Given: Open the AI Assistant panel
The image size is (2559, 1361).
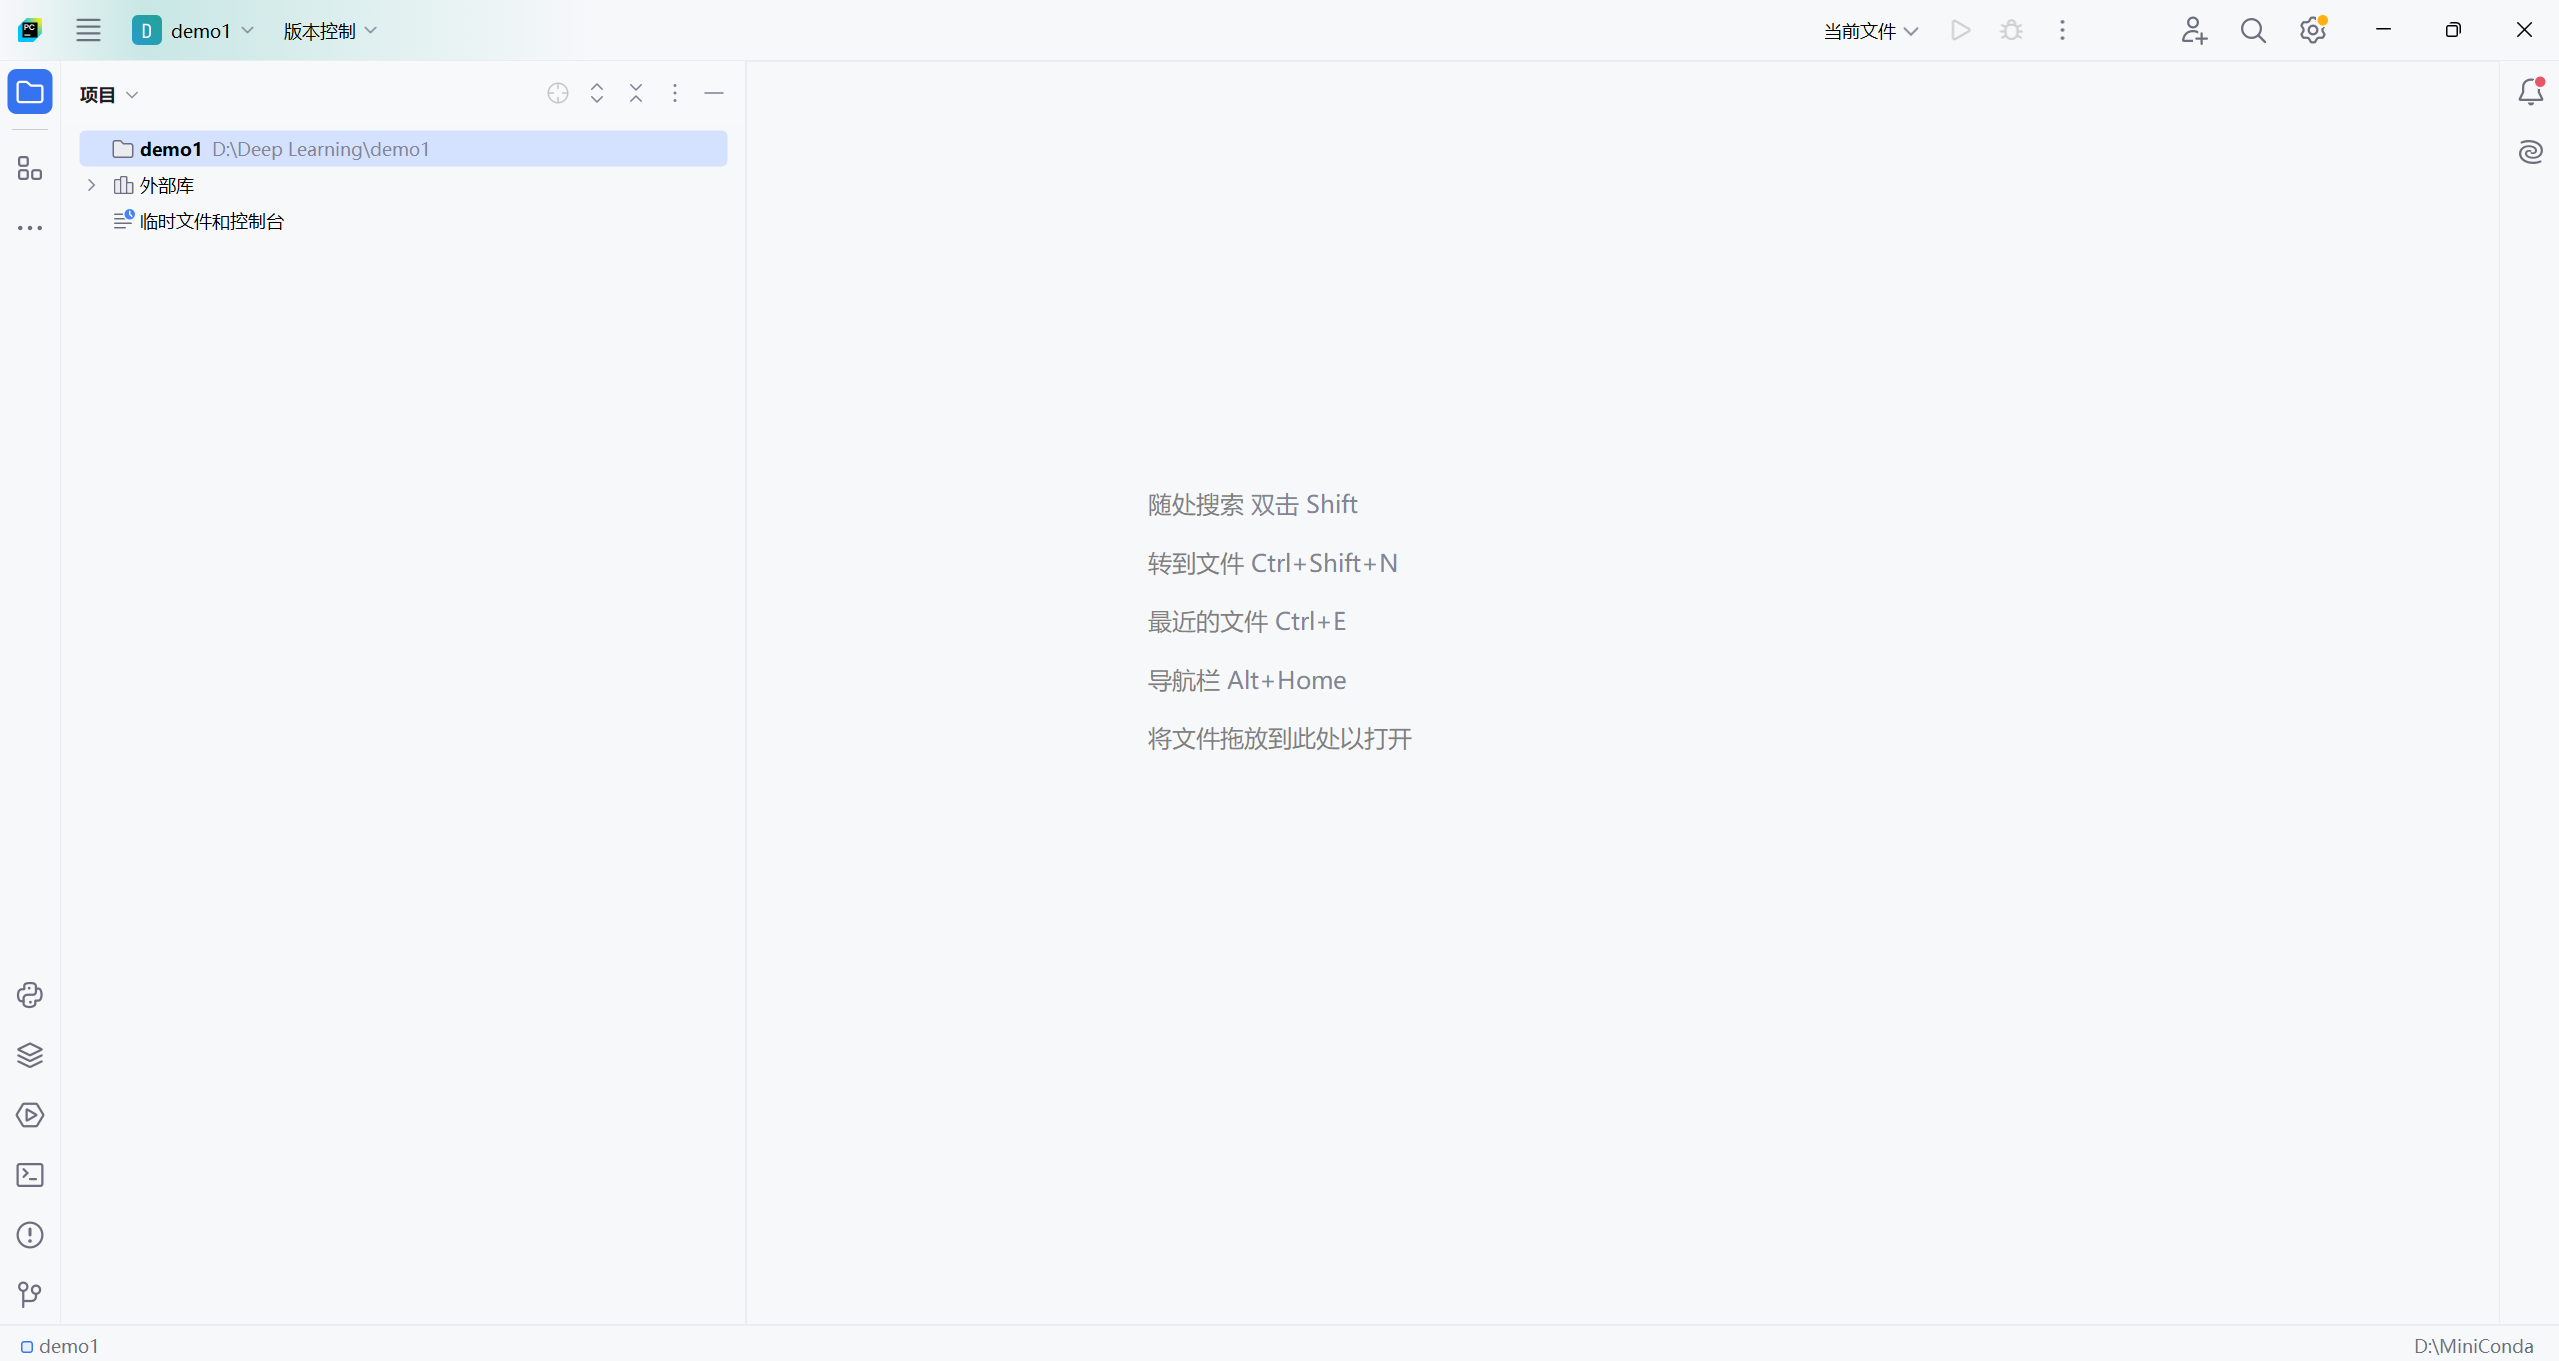Looking at the screenshot, I should tap(2530, 152).
